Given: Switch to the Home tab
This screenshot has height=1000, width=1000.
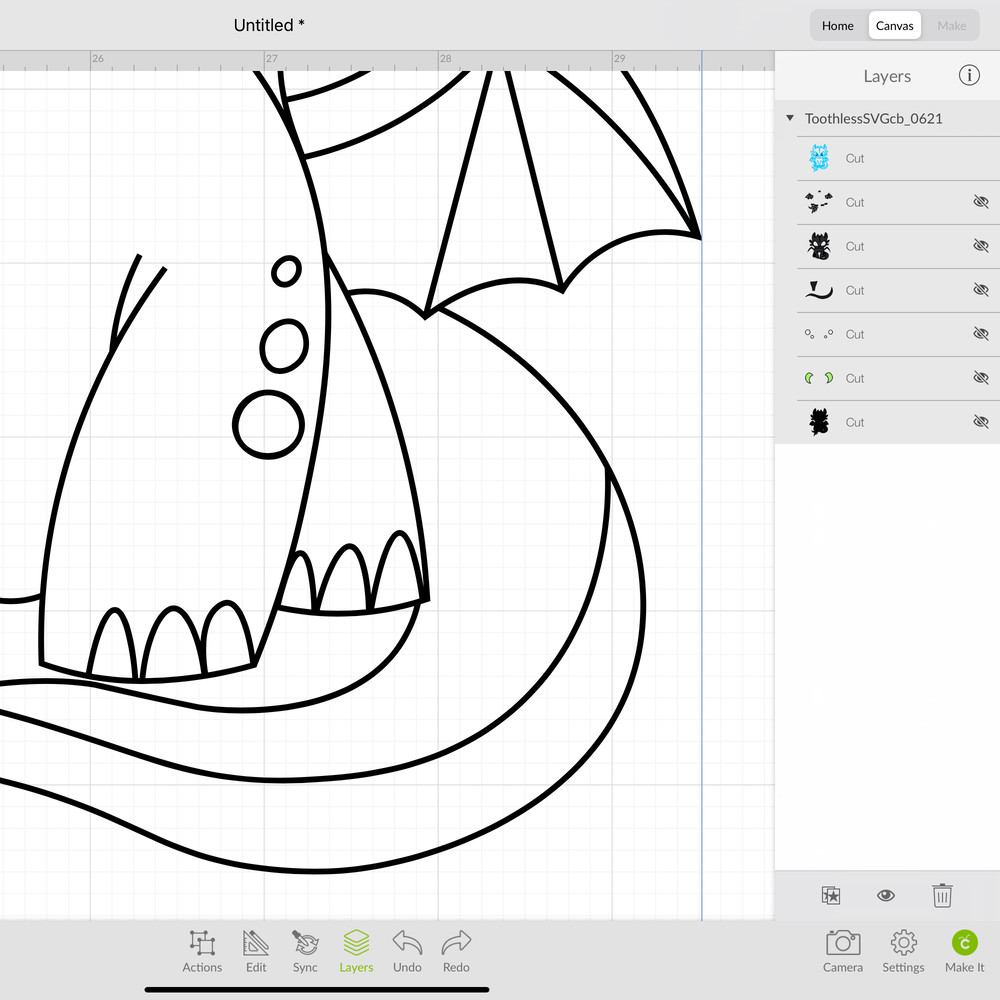Looking at the screenshot, I should tap(838, 26).
